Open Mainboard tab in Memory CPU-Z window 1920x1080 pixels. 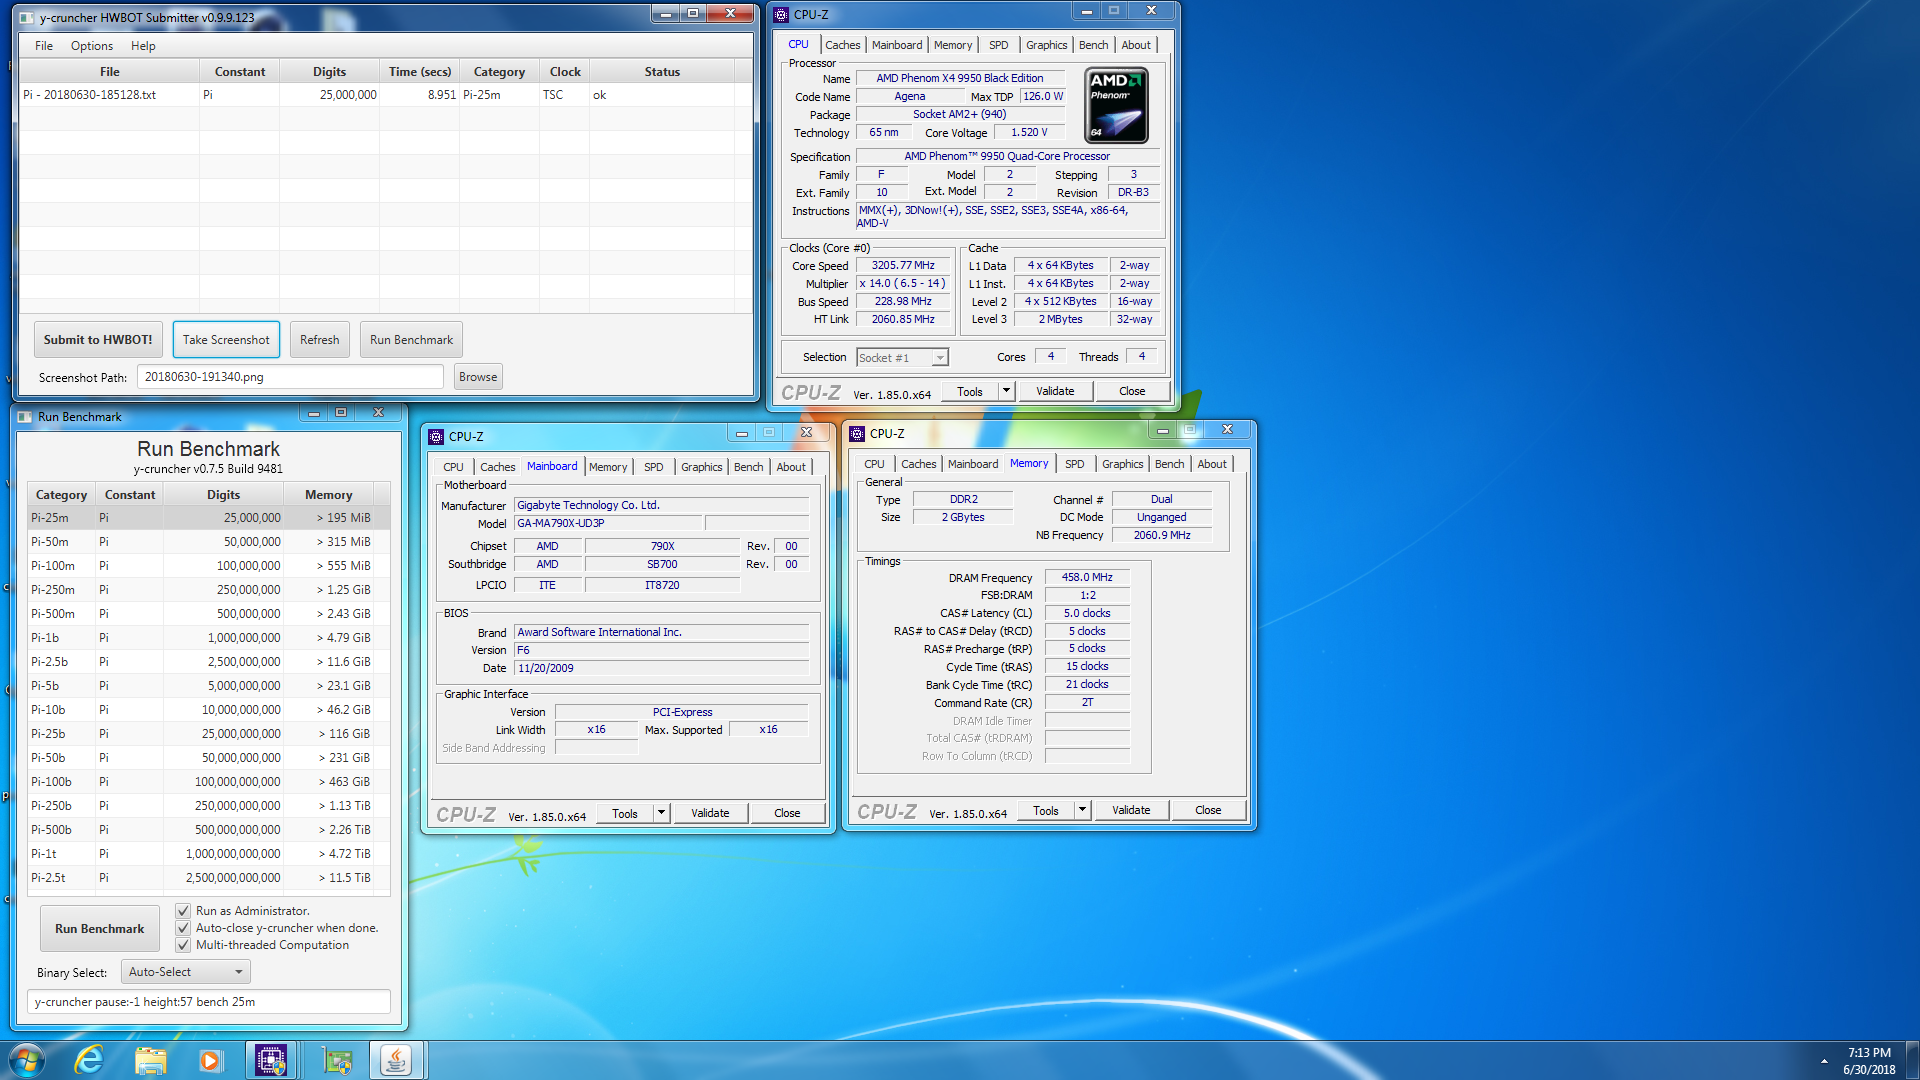click(x=972, y=464)
